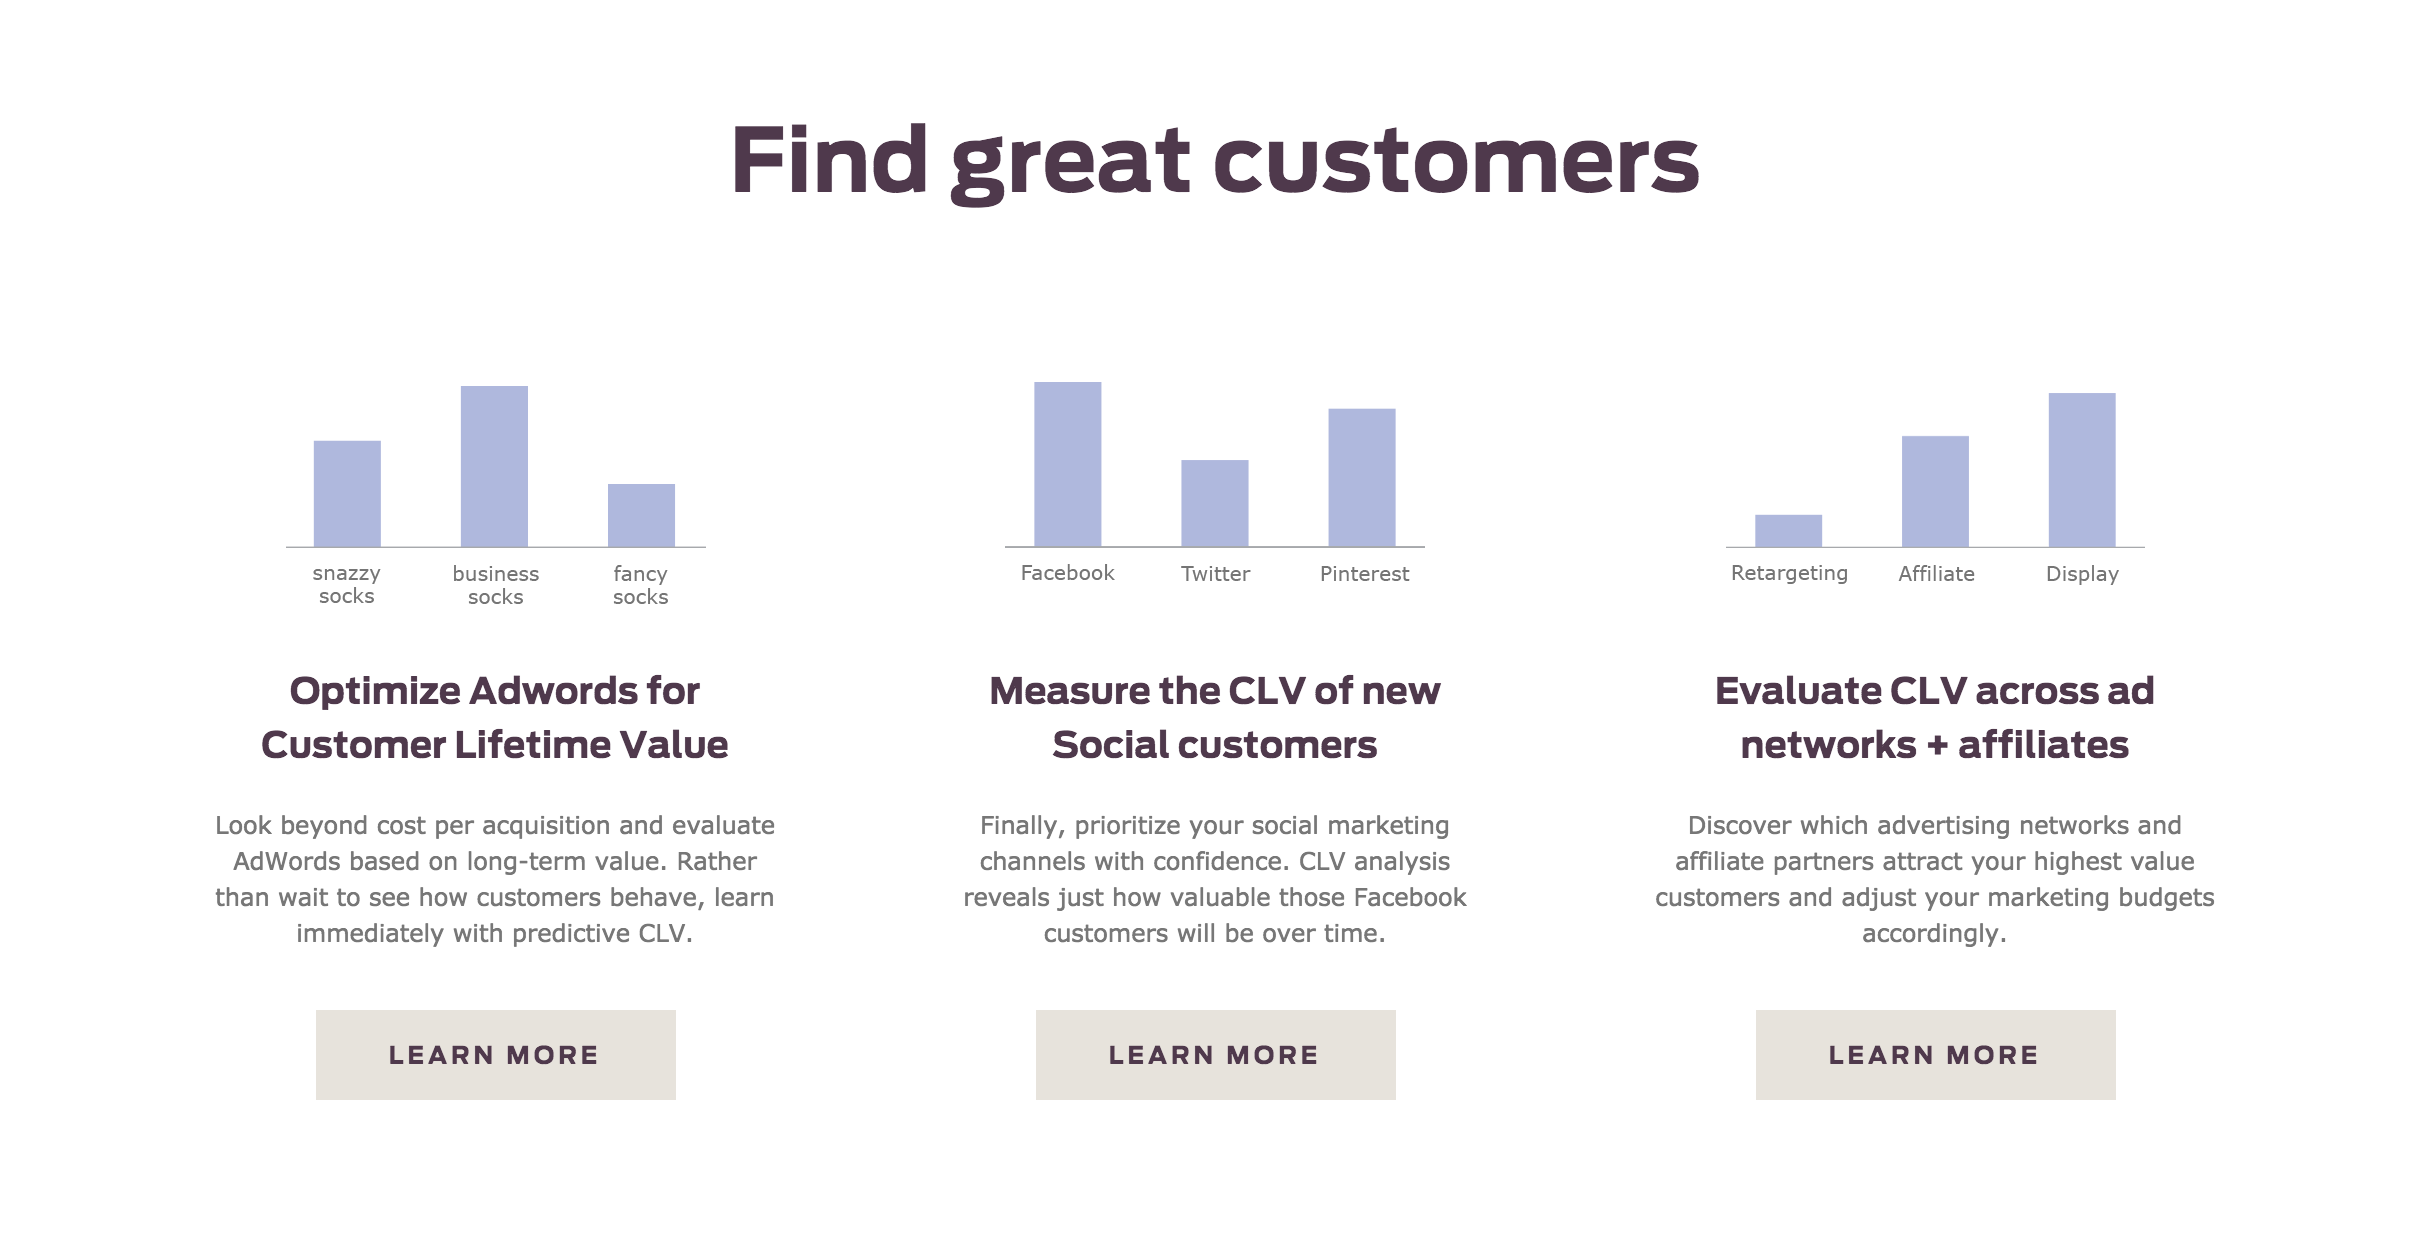
Task: Click "Evaluate CLV across ad networks + affiliates" heading
Action: 1935,718
